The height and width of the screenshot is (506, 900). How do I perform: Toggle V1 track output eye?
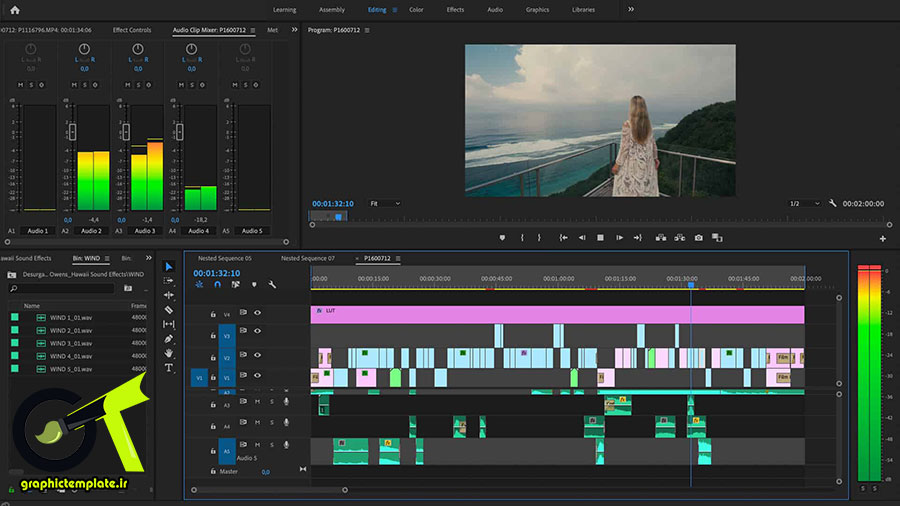(x=257, y=375)
